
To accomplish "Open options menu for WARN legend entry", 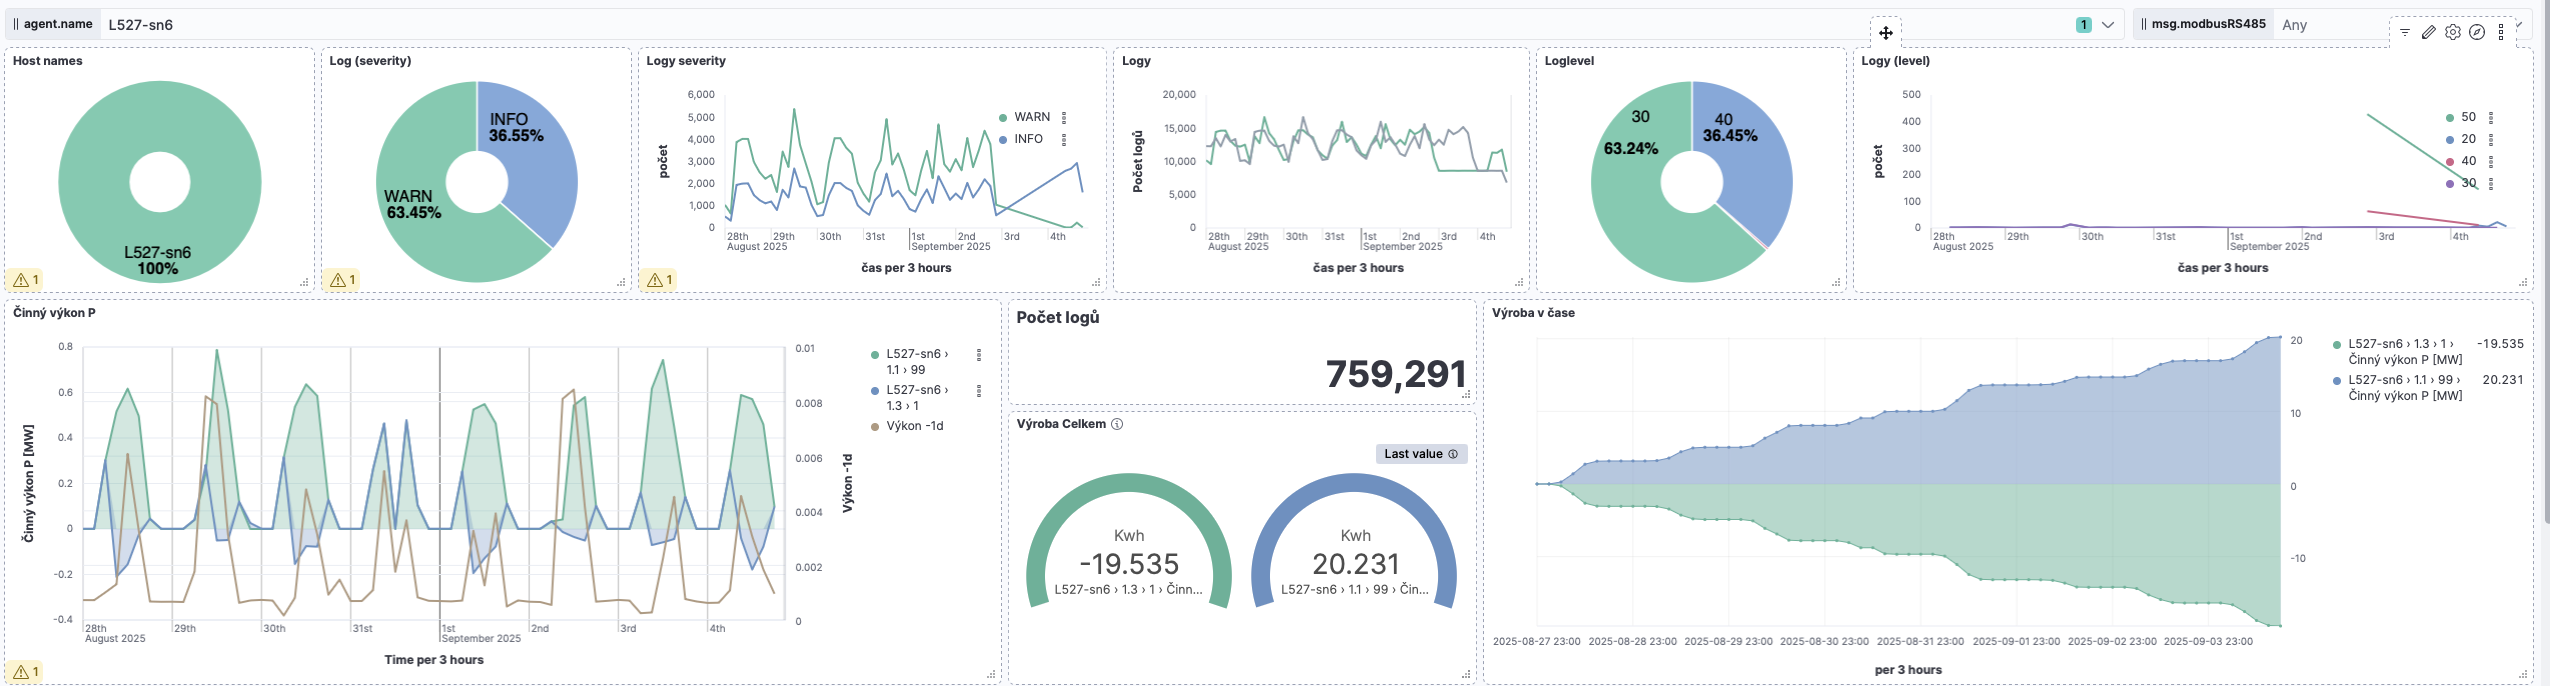I will [x=1064, y=117].
